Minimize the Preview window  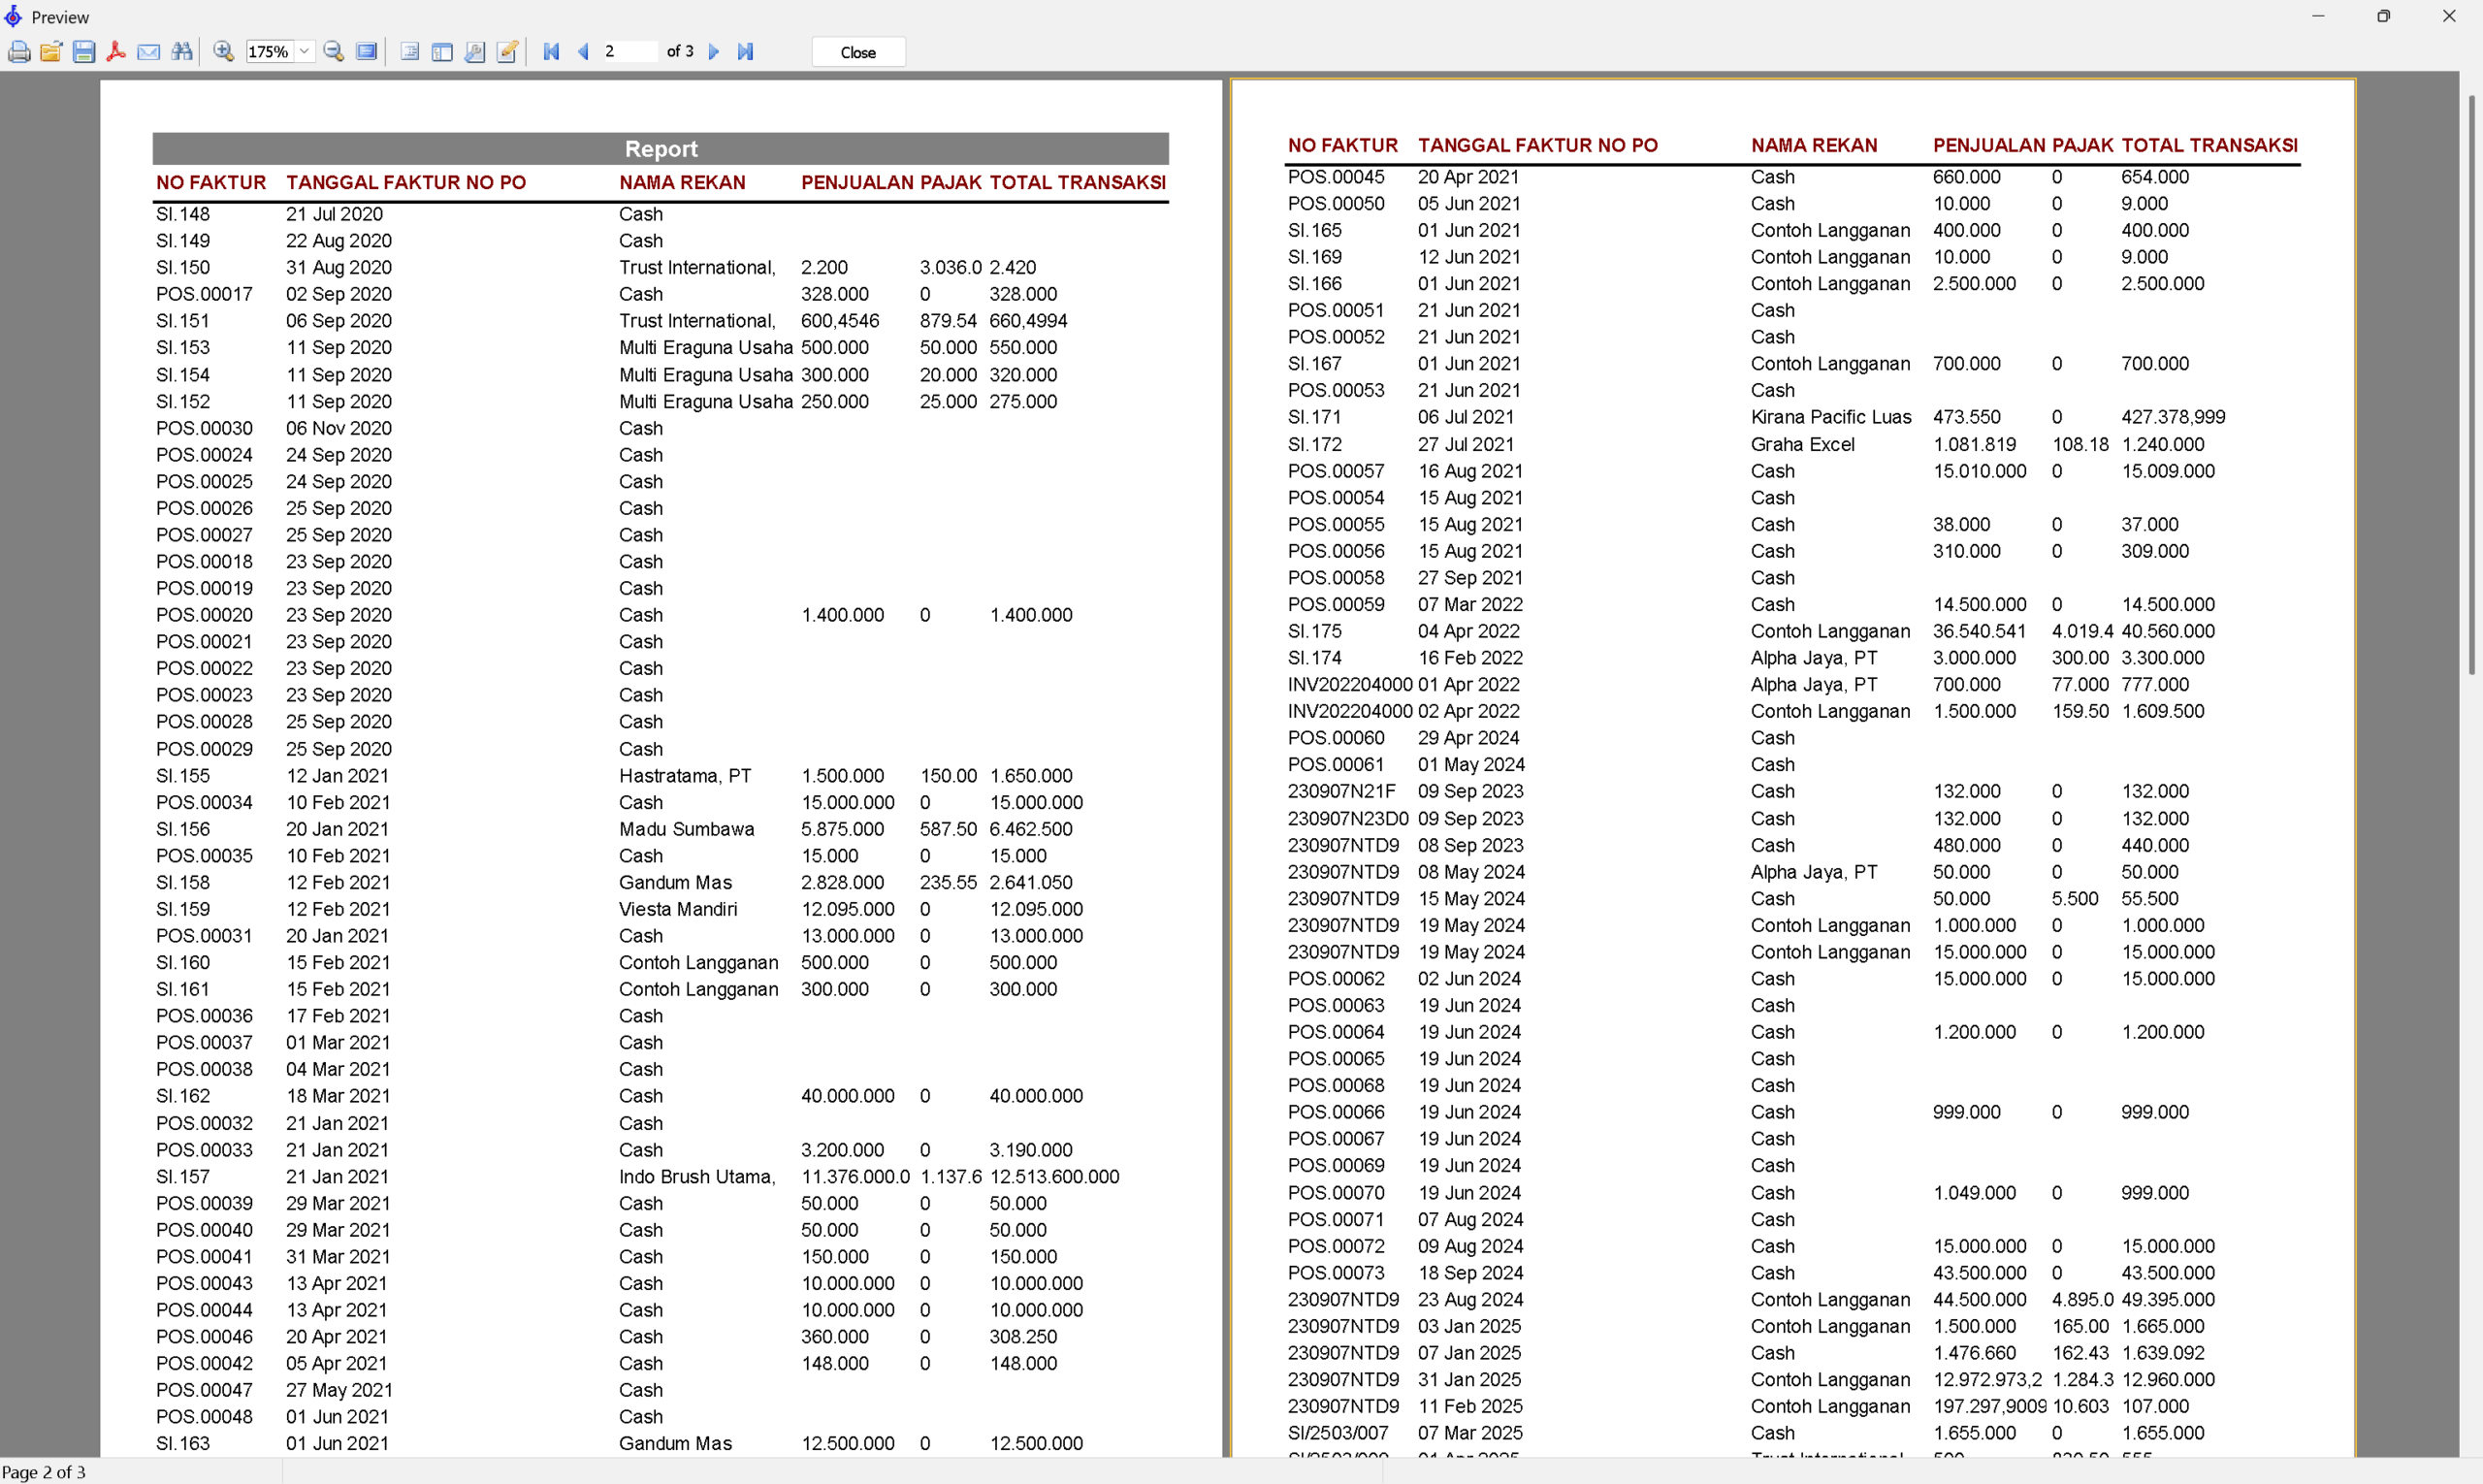2318,16
